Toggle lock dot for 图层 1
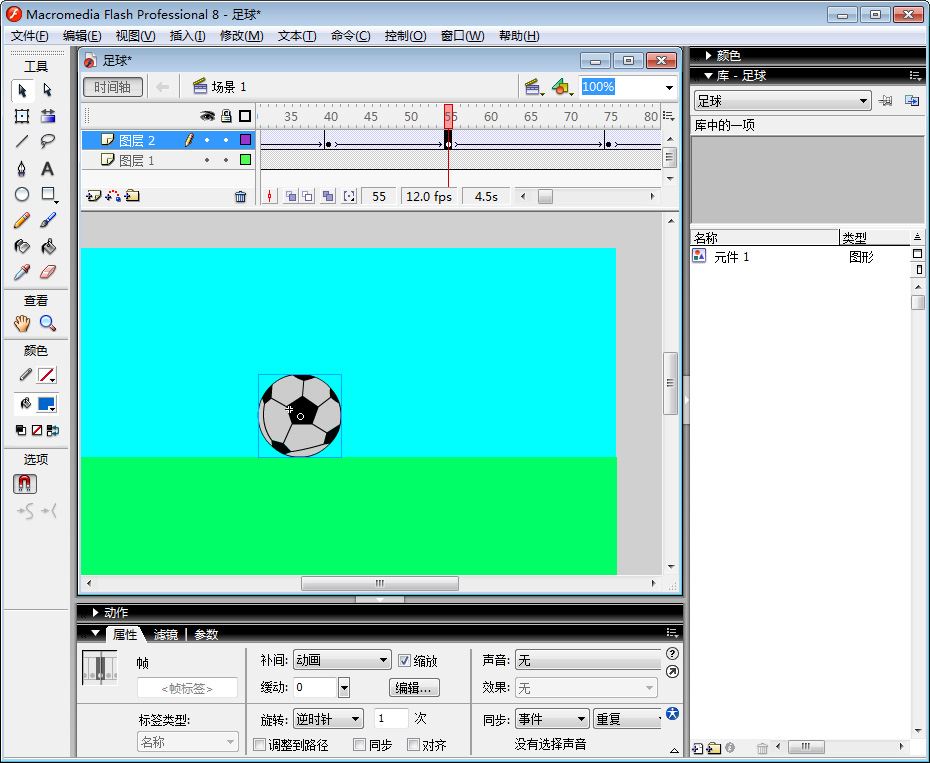Screen dimensions: 930x763 (x=226, y=160)
